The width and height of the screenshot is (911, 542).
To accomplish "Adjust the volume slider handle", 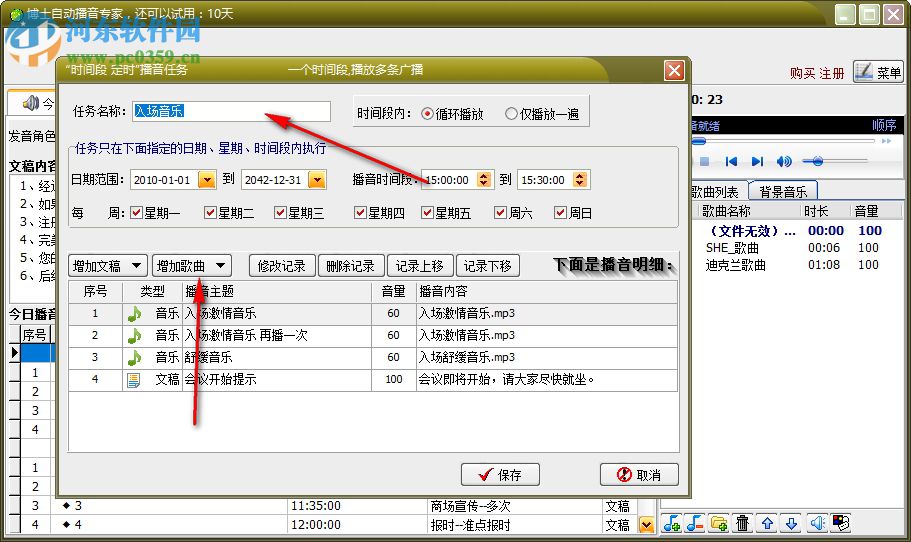I will click(x=817, y=161).
